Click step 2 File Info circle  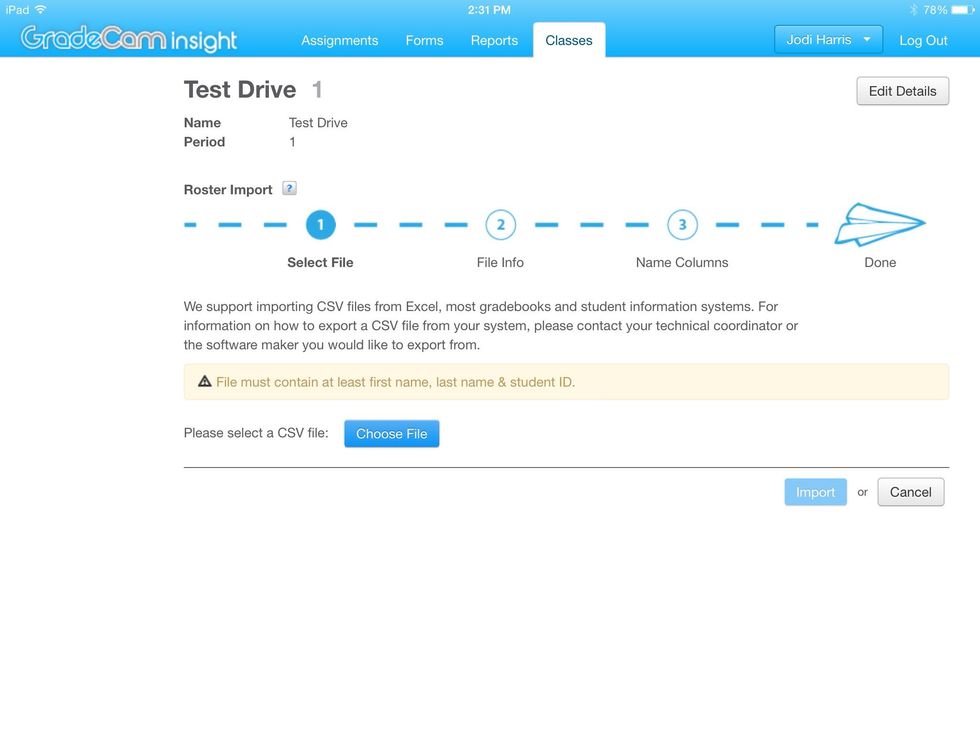coord(500,224)
